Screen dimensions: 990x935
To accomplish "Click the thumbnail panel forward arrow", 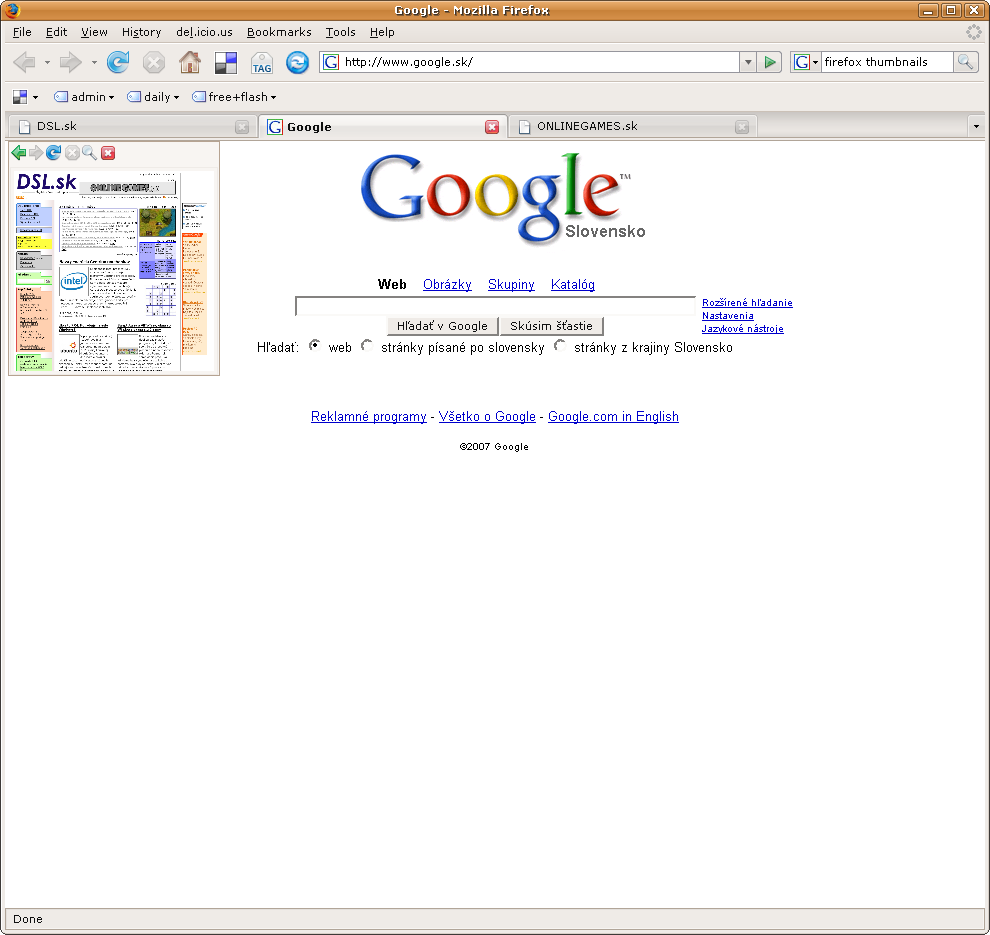I will [x=36, y=152].
